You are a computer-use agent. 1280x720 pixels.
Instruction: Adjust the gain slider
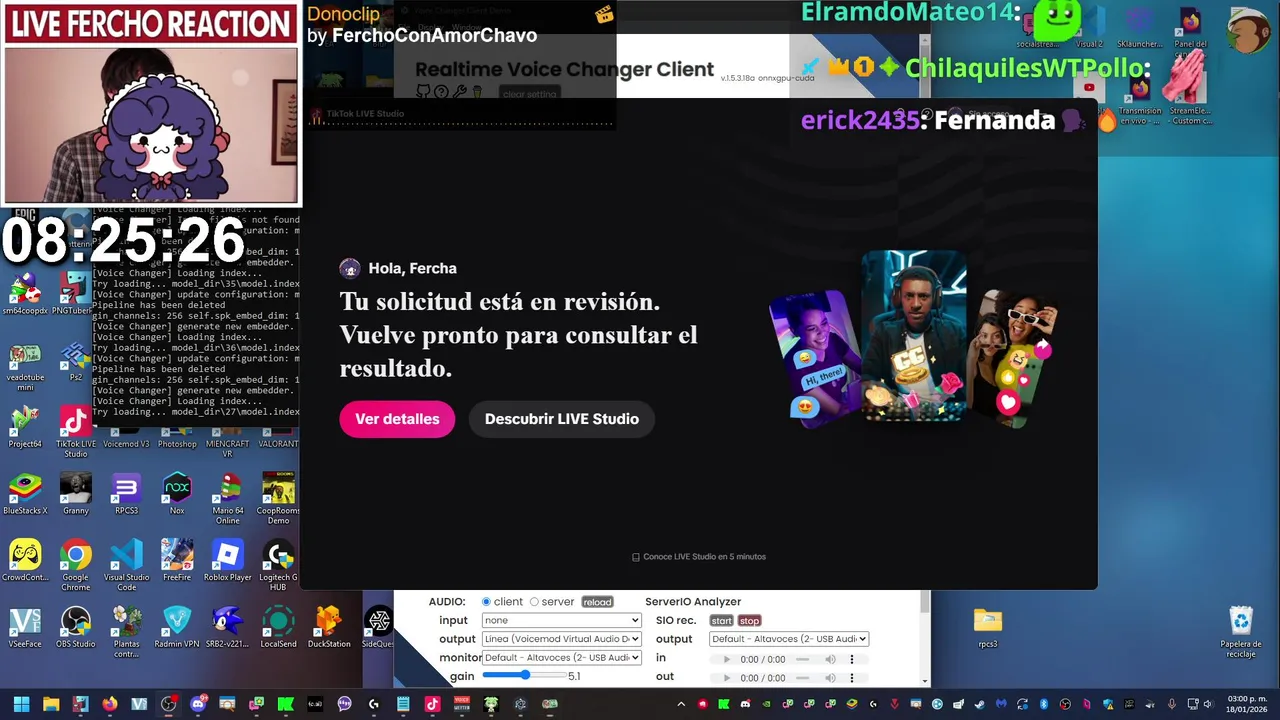[x=523, y=676]
